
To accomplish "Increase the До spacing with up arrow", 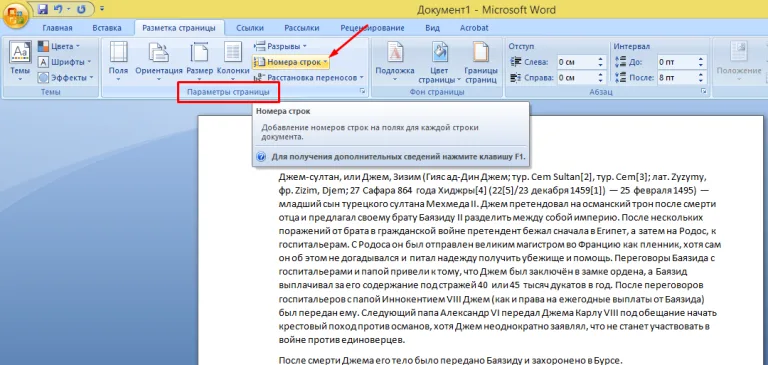I will 701,59.
